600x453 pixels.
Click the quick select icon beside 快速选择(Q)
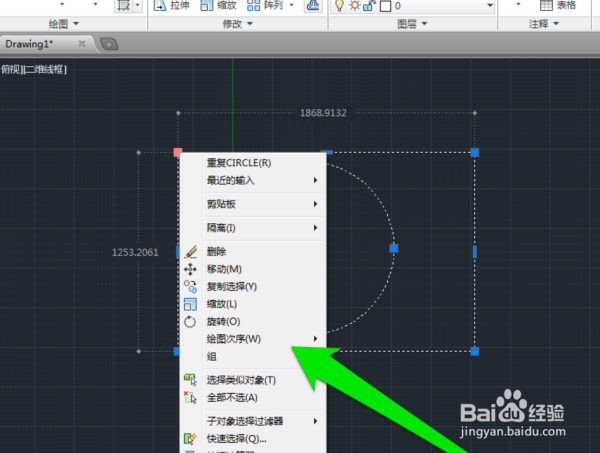[x=190, y=438]
